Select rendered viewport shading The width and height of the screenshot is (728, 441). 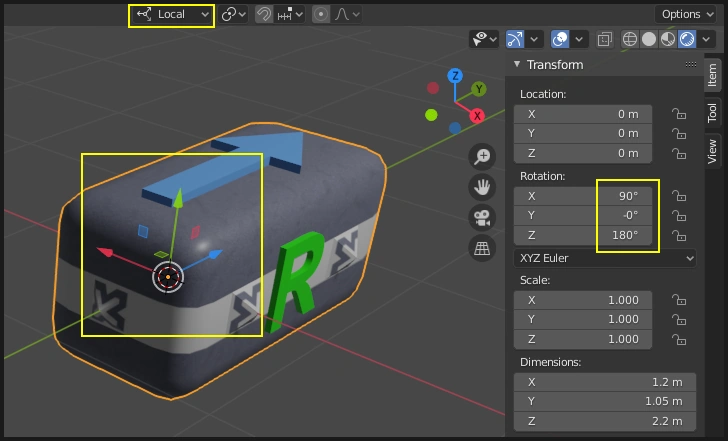click(x=687, y=40)
